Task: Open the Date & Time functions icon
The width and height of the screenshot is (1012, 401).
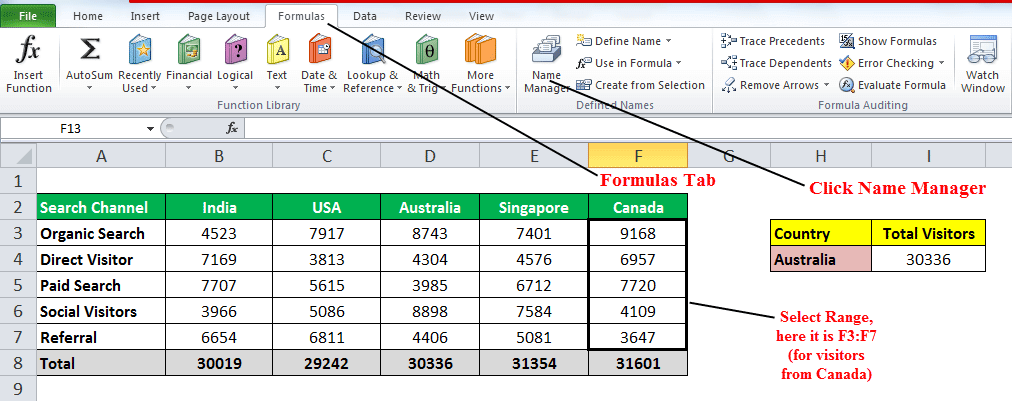Action: click(x=319, y=50)
